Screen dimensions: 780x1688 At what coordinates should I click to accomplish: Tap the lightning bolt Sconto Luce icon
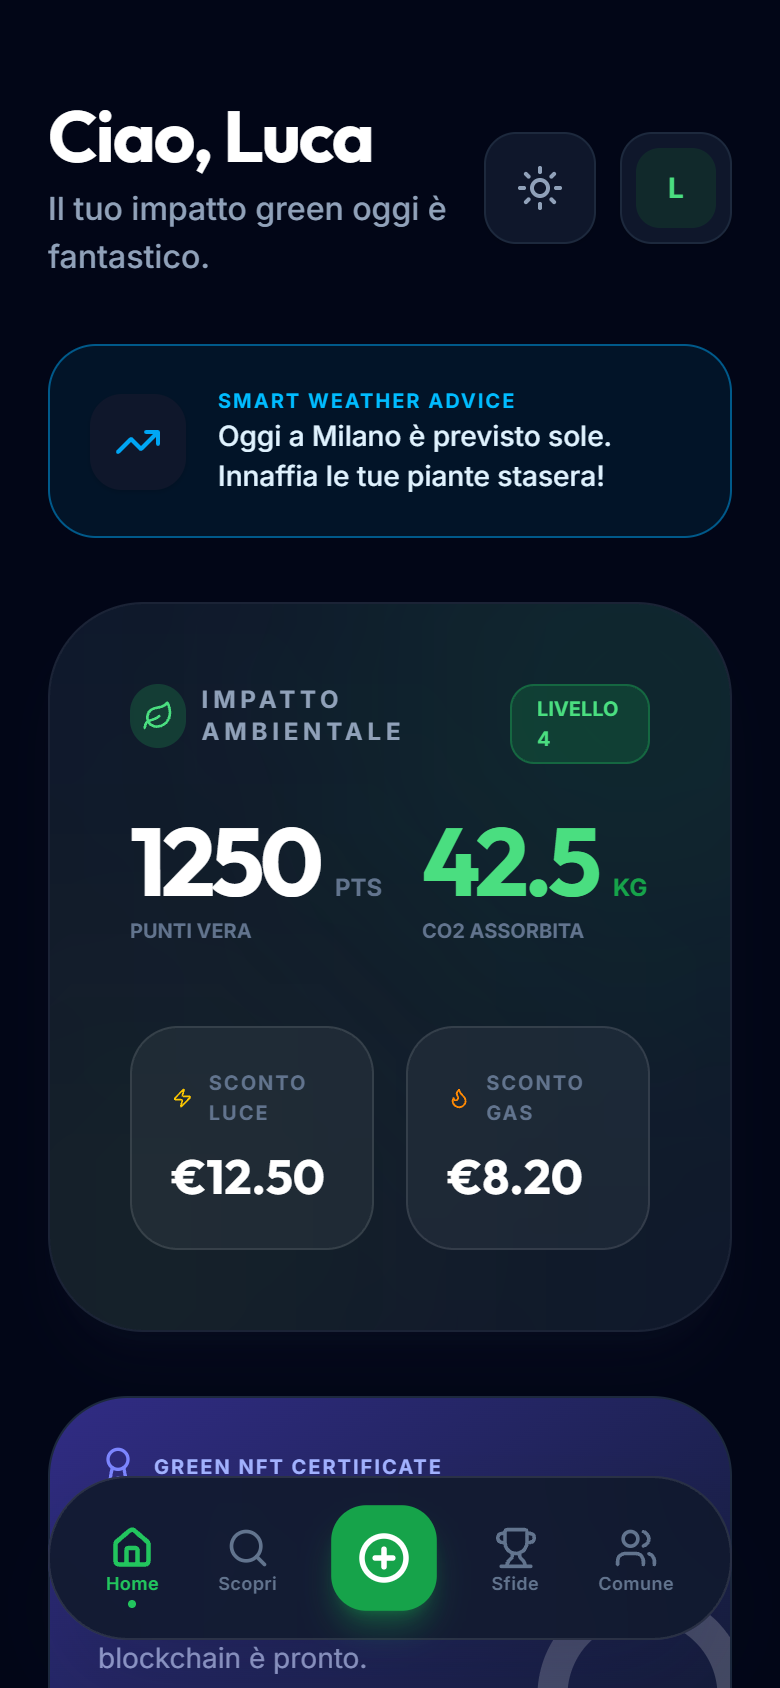point(182,1098)
